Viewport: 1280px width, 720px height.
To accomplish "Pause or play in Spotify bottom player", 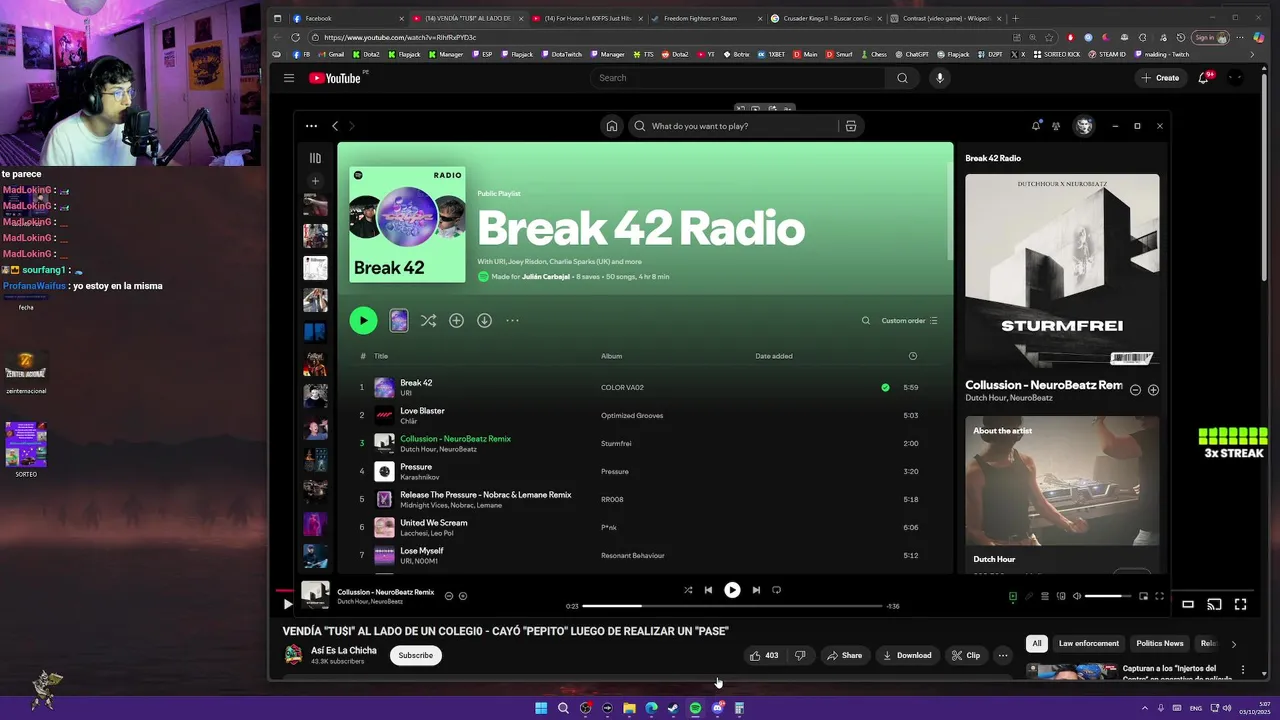I will tap(732, 590).
